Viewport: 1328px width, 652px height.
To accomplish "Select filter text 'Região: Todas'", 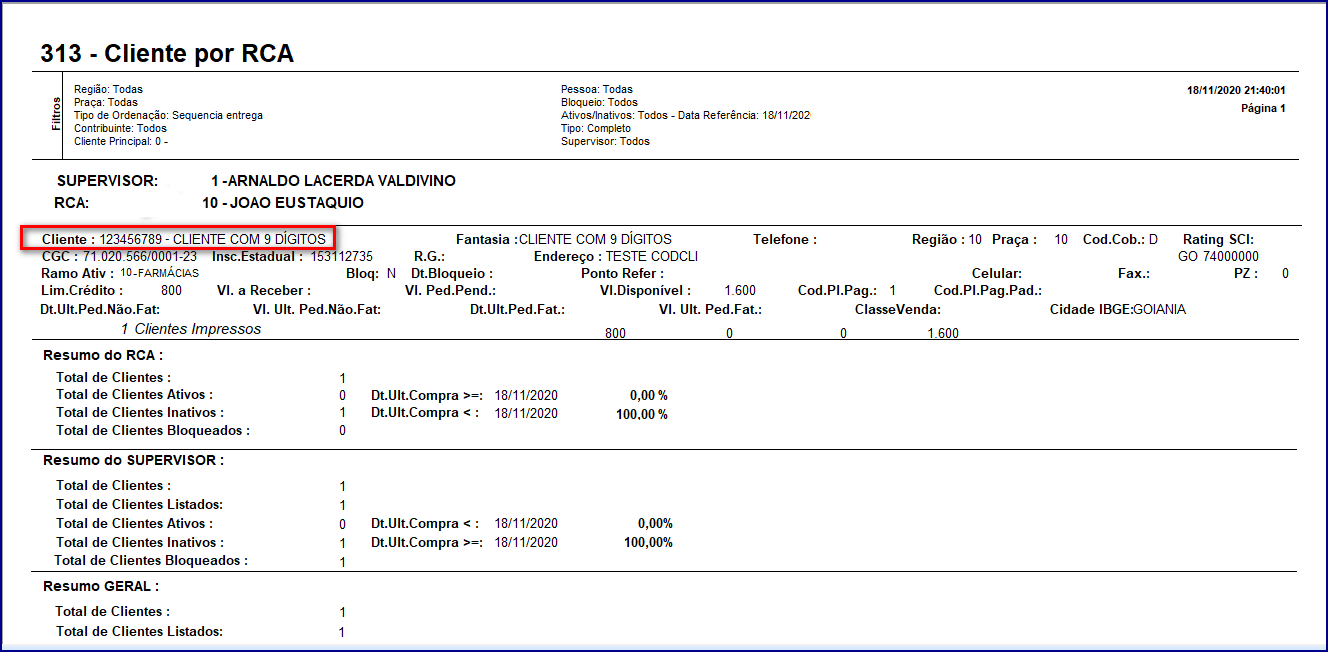I will [x=109, y=90].
